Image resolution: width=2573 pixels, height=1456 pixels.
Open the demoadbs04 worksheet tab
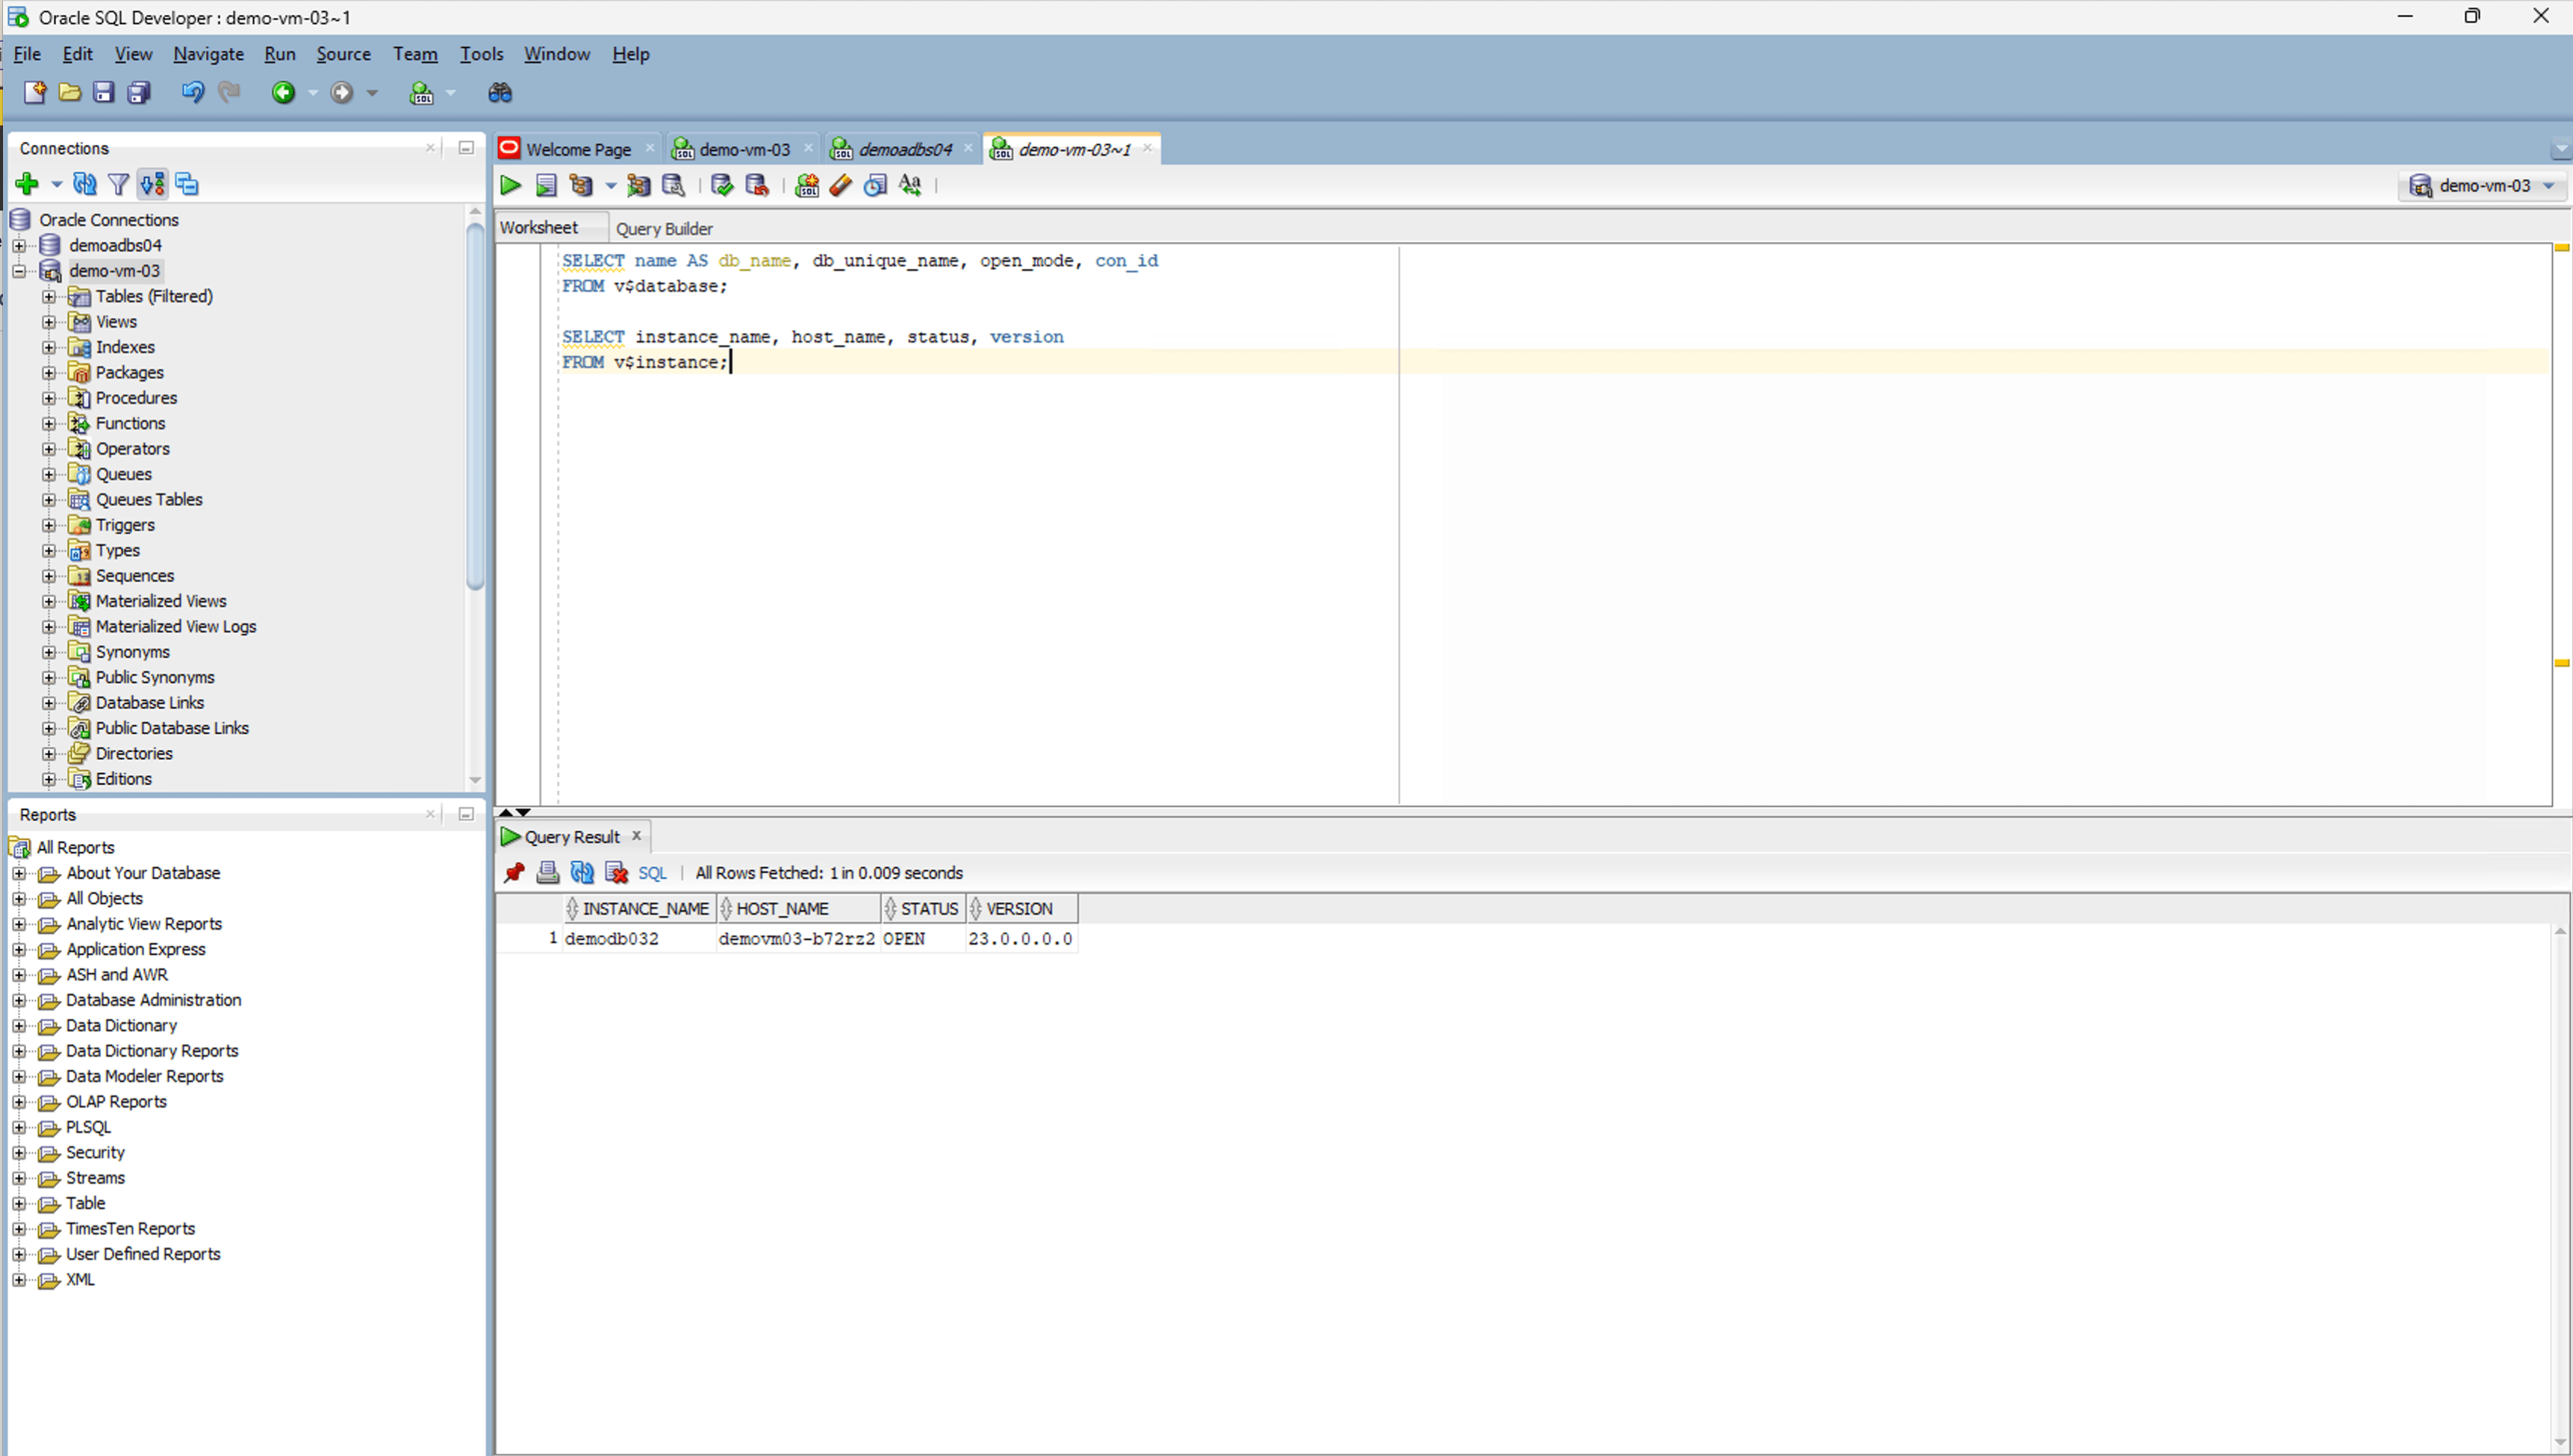(903, 148)
